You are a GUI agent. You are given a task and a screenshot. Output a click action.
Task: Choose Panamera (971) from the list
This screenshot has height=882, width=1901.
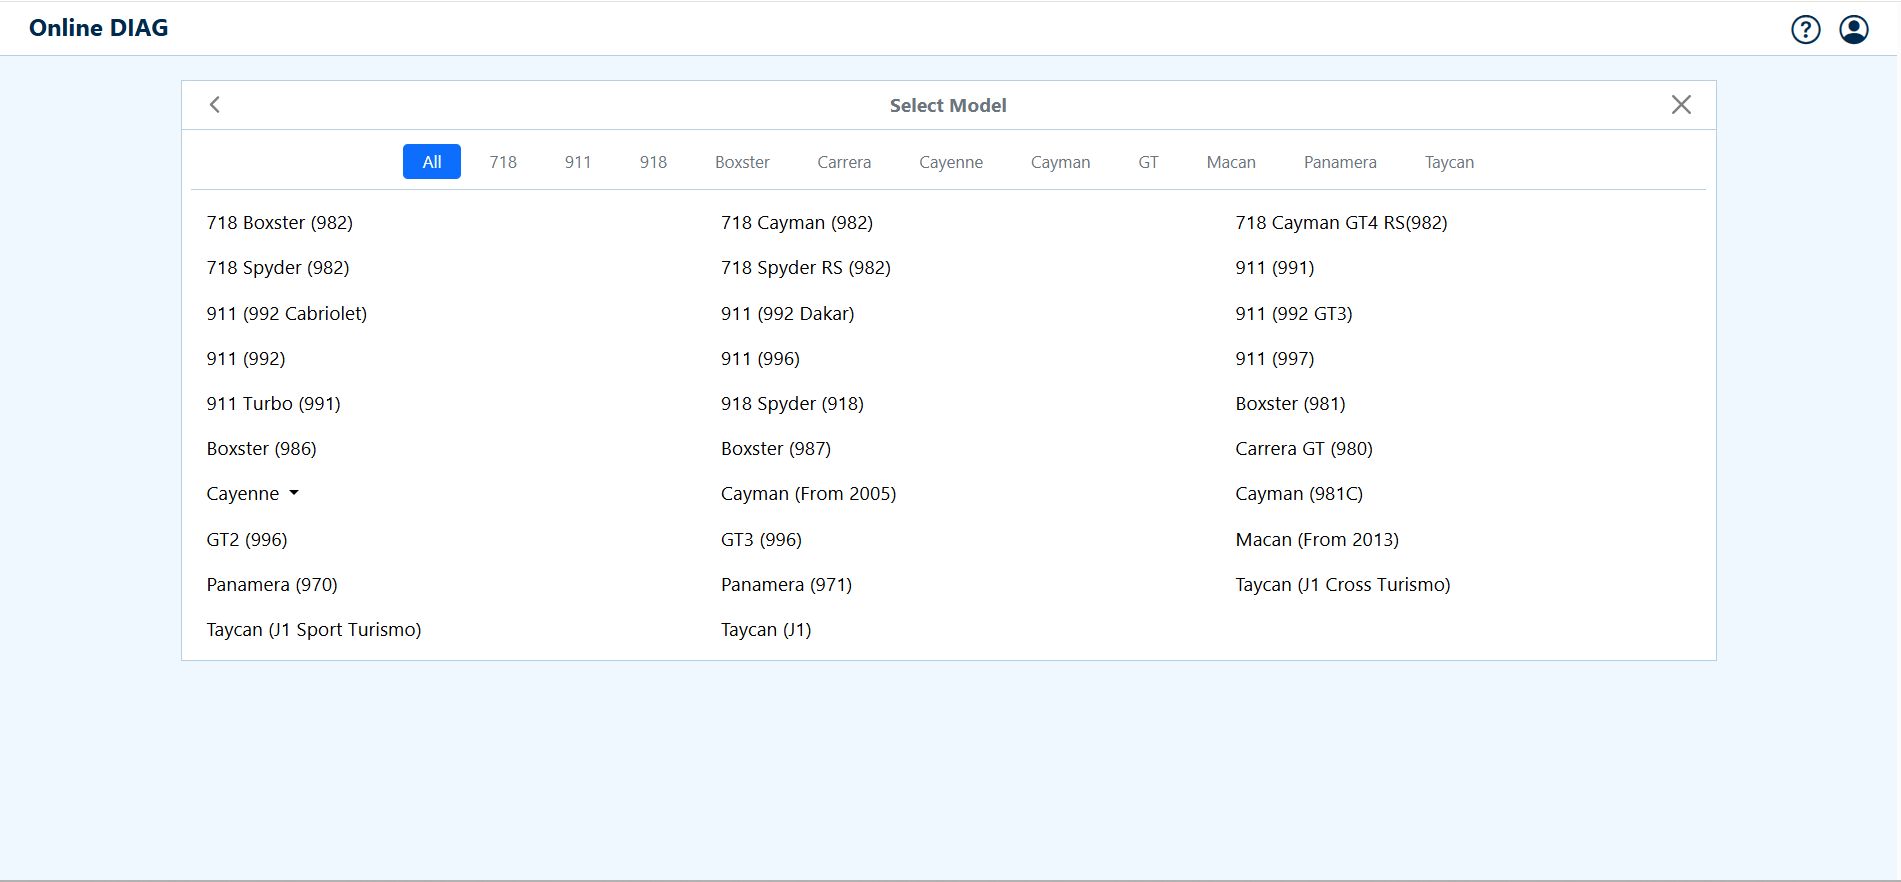[786, 585]
